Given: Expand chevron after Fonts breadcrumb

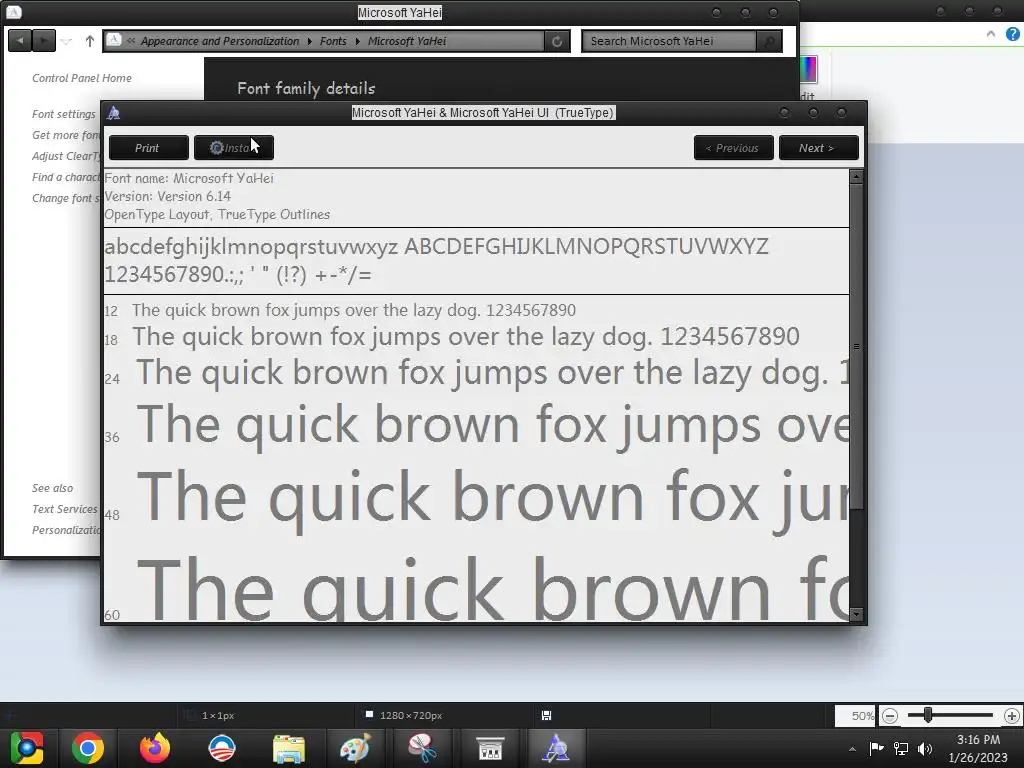Looking at the screenshot, I should click(x=358, y=41).
